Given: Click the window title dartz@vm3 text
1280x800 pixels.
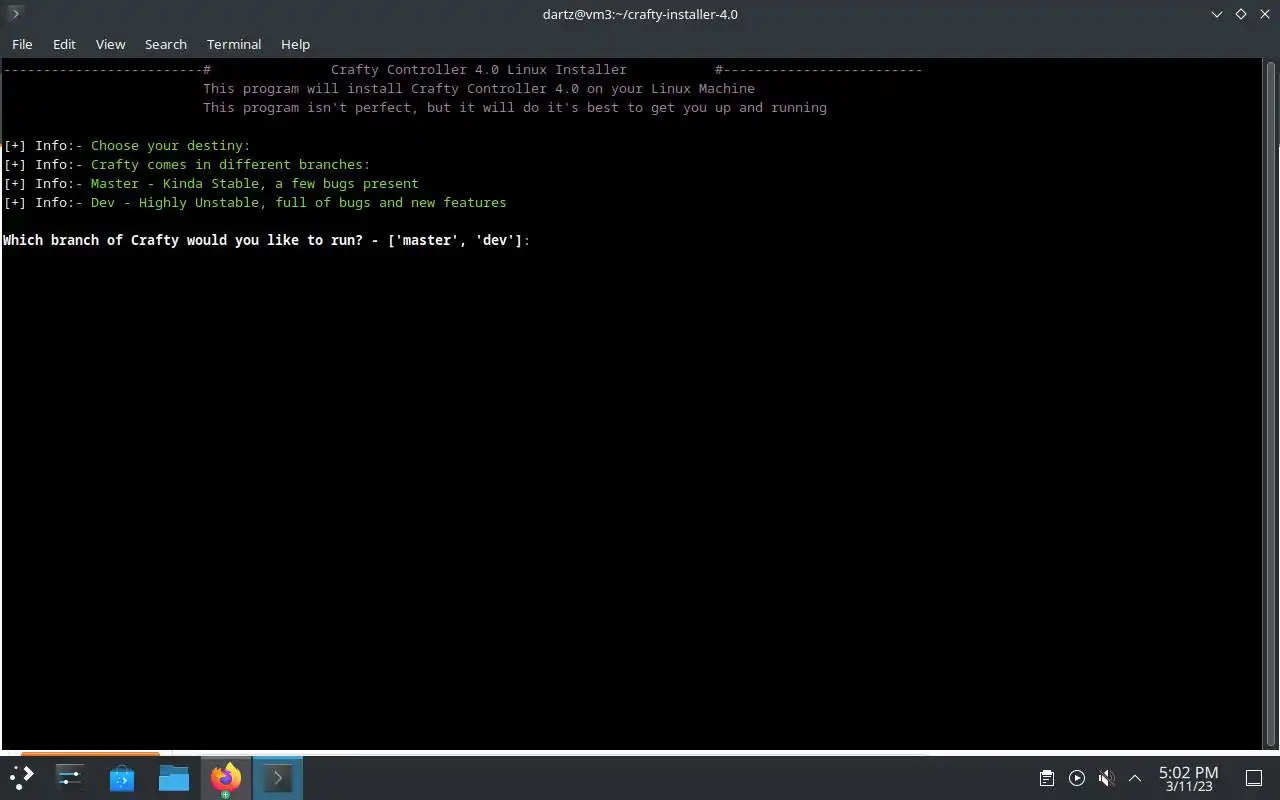Looking at the screenshot, I should coord(640,14).
